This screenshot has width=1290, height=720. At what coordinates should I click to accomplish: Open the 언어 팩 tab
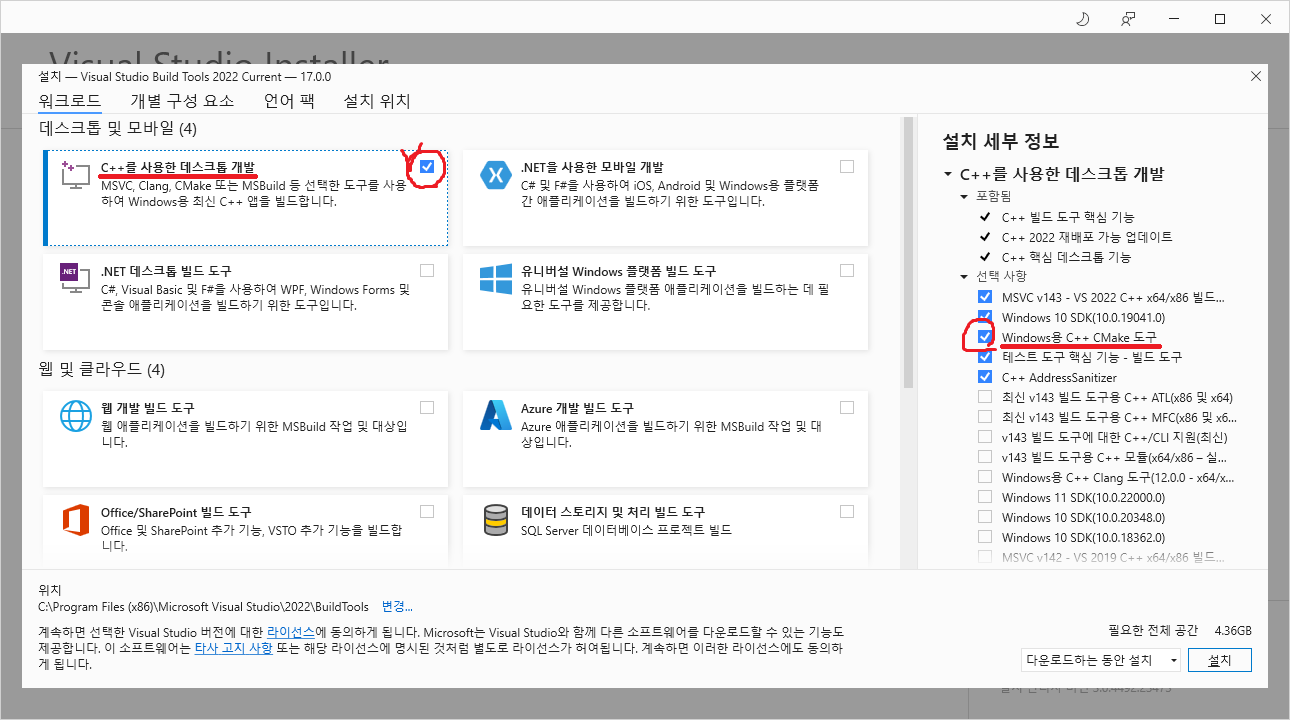click(289, 101)
